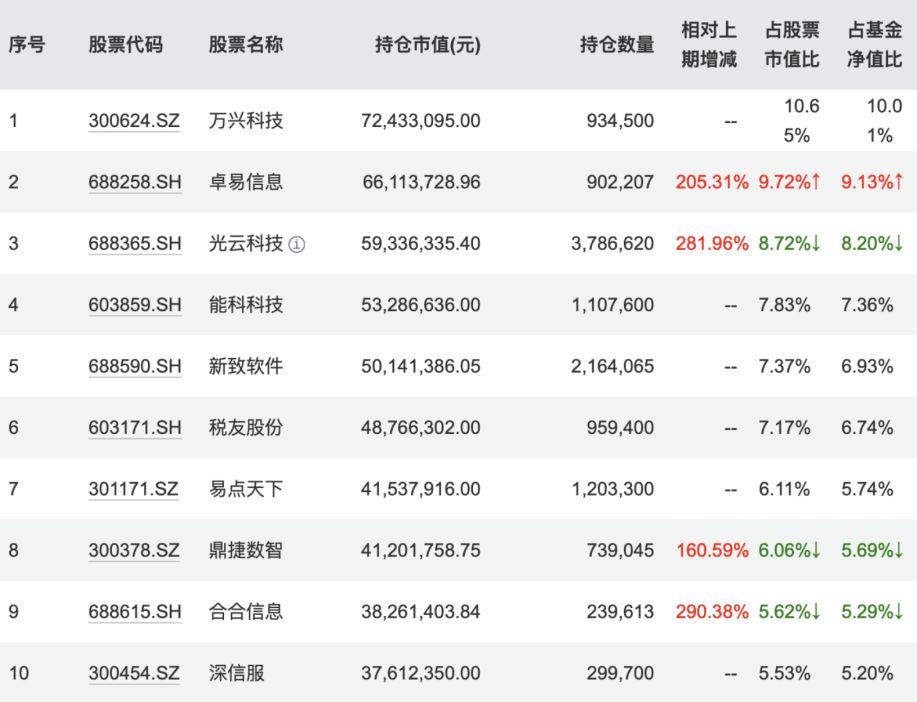The height and width of the screenshot is (702, 917).
Task: Open the 300624.SZ stock code link
Action: (x=135, y=120)
